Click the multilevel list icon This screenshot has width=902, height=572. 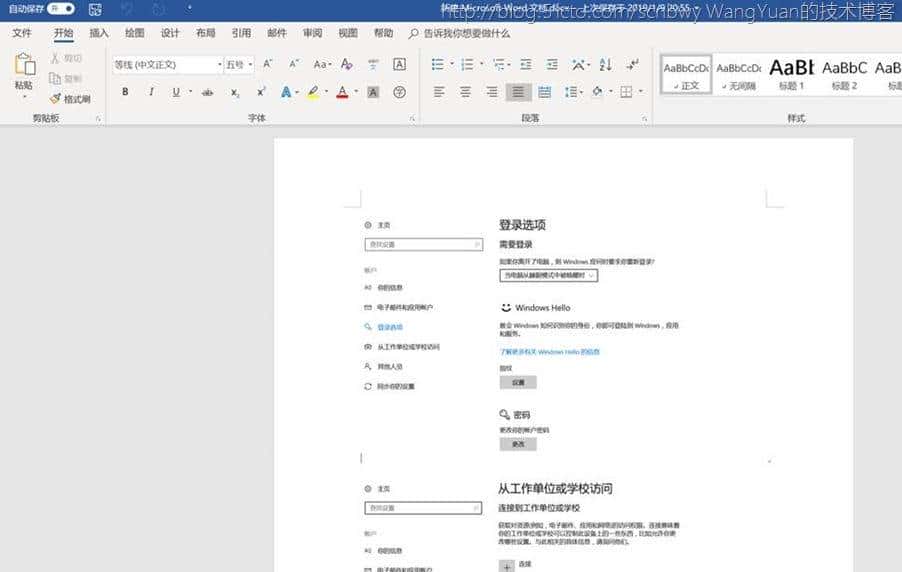[498, 64]
